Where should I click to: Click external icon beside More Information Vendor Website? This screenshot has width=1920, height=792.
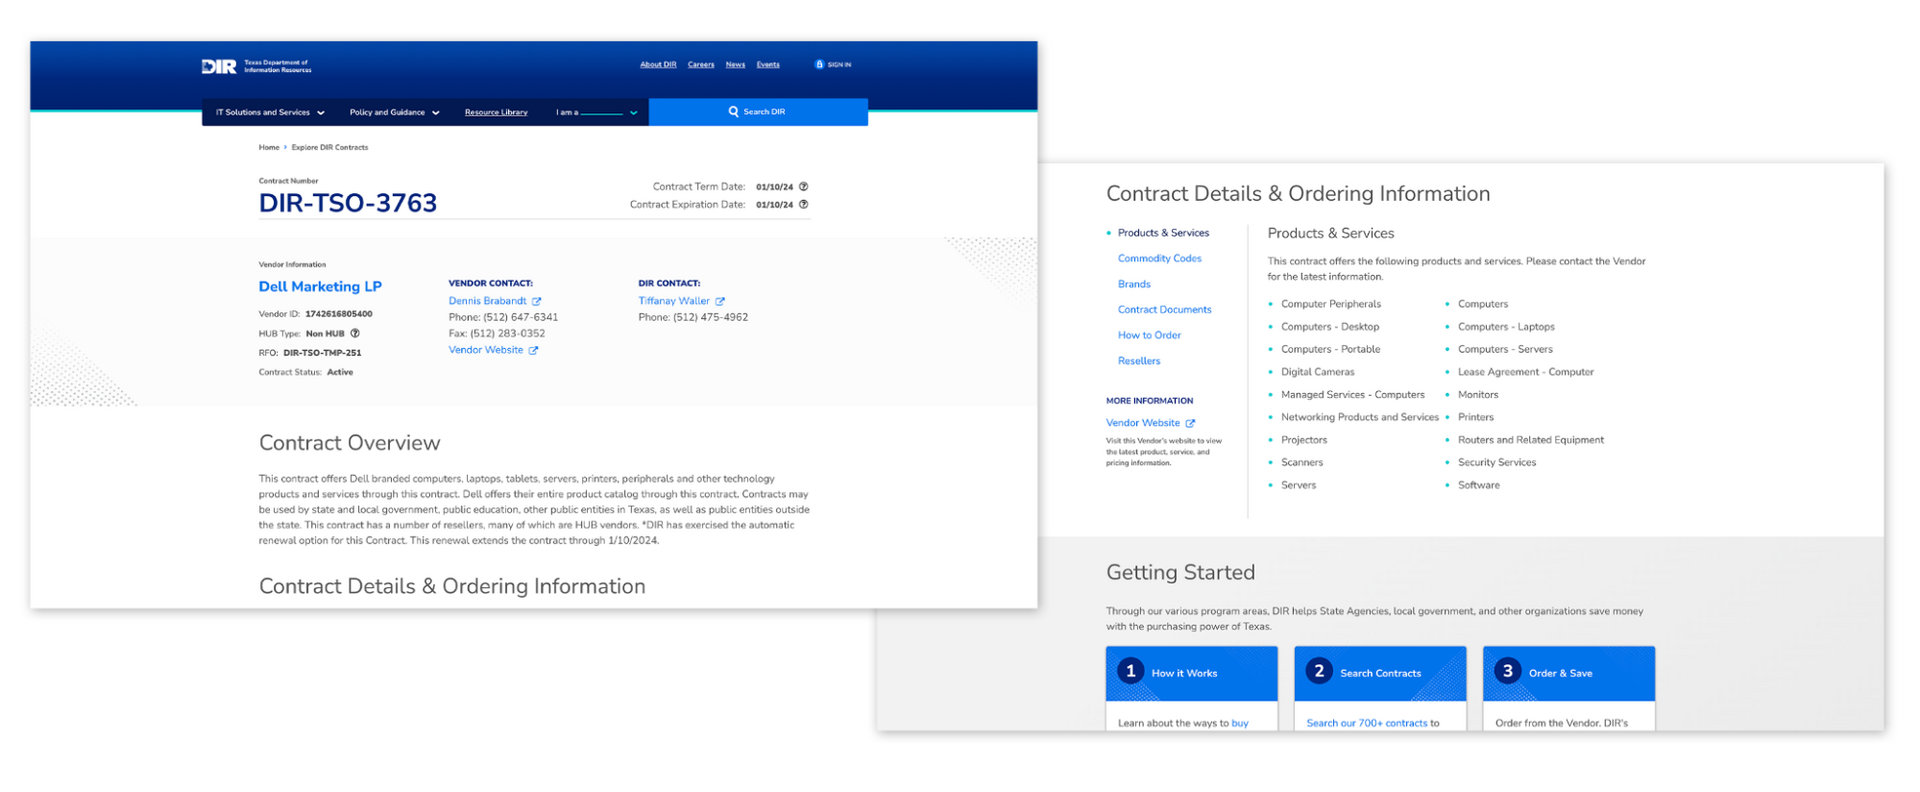[1190, 423]
